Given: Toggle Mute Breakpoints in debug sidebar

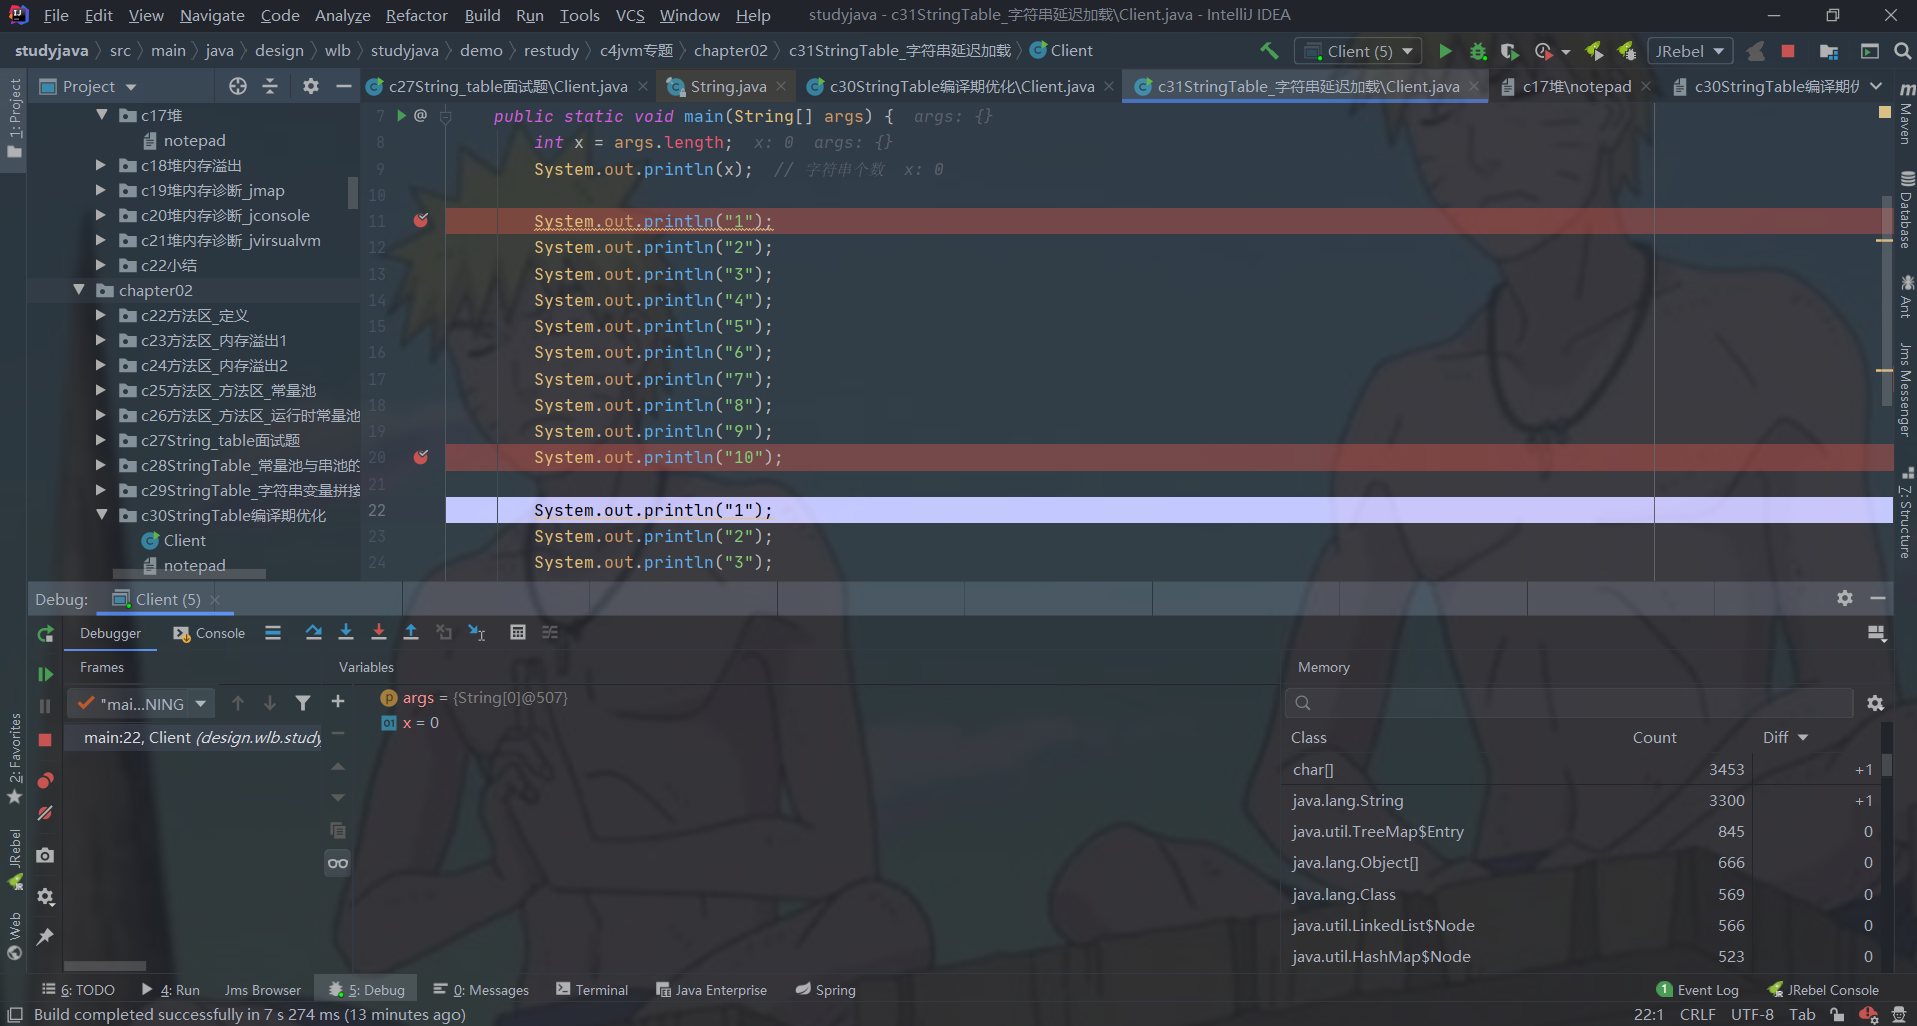Looking at the screenshot, I should coord(45,813).
